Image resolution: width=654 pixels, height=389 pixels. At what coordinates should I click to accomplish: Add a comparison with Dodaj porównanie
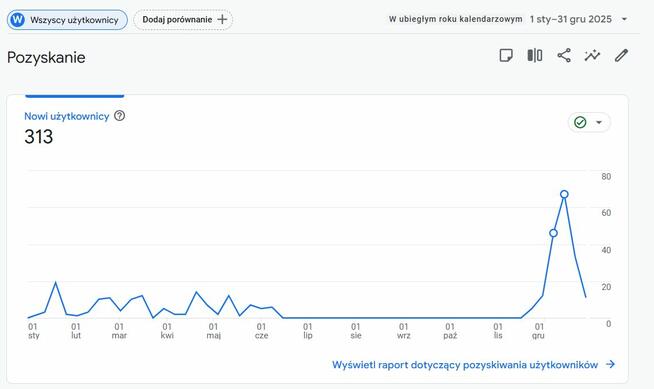(x=183, y=20)
